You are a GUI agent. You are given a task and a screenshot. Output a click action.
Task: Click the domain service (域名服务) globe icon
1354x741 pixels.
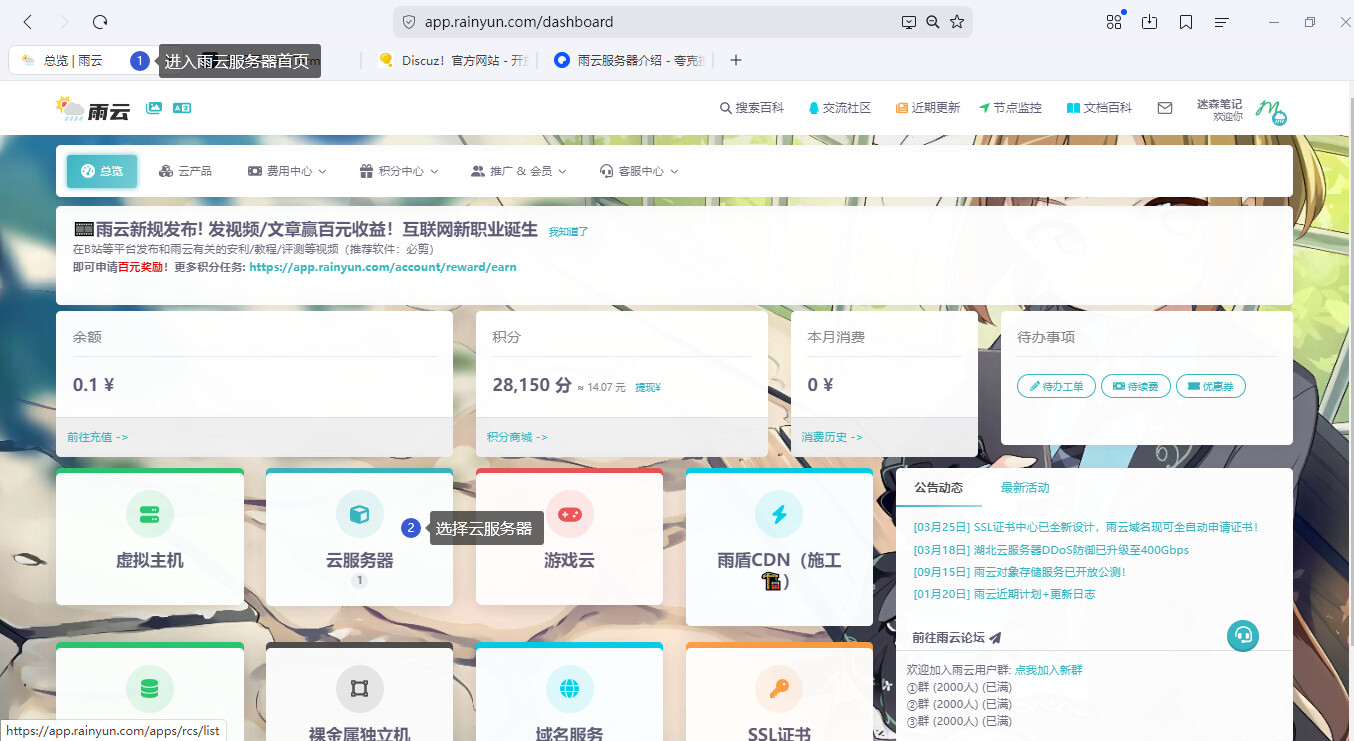(569, 689)
